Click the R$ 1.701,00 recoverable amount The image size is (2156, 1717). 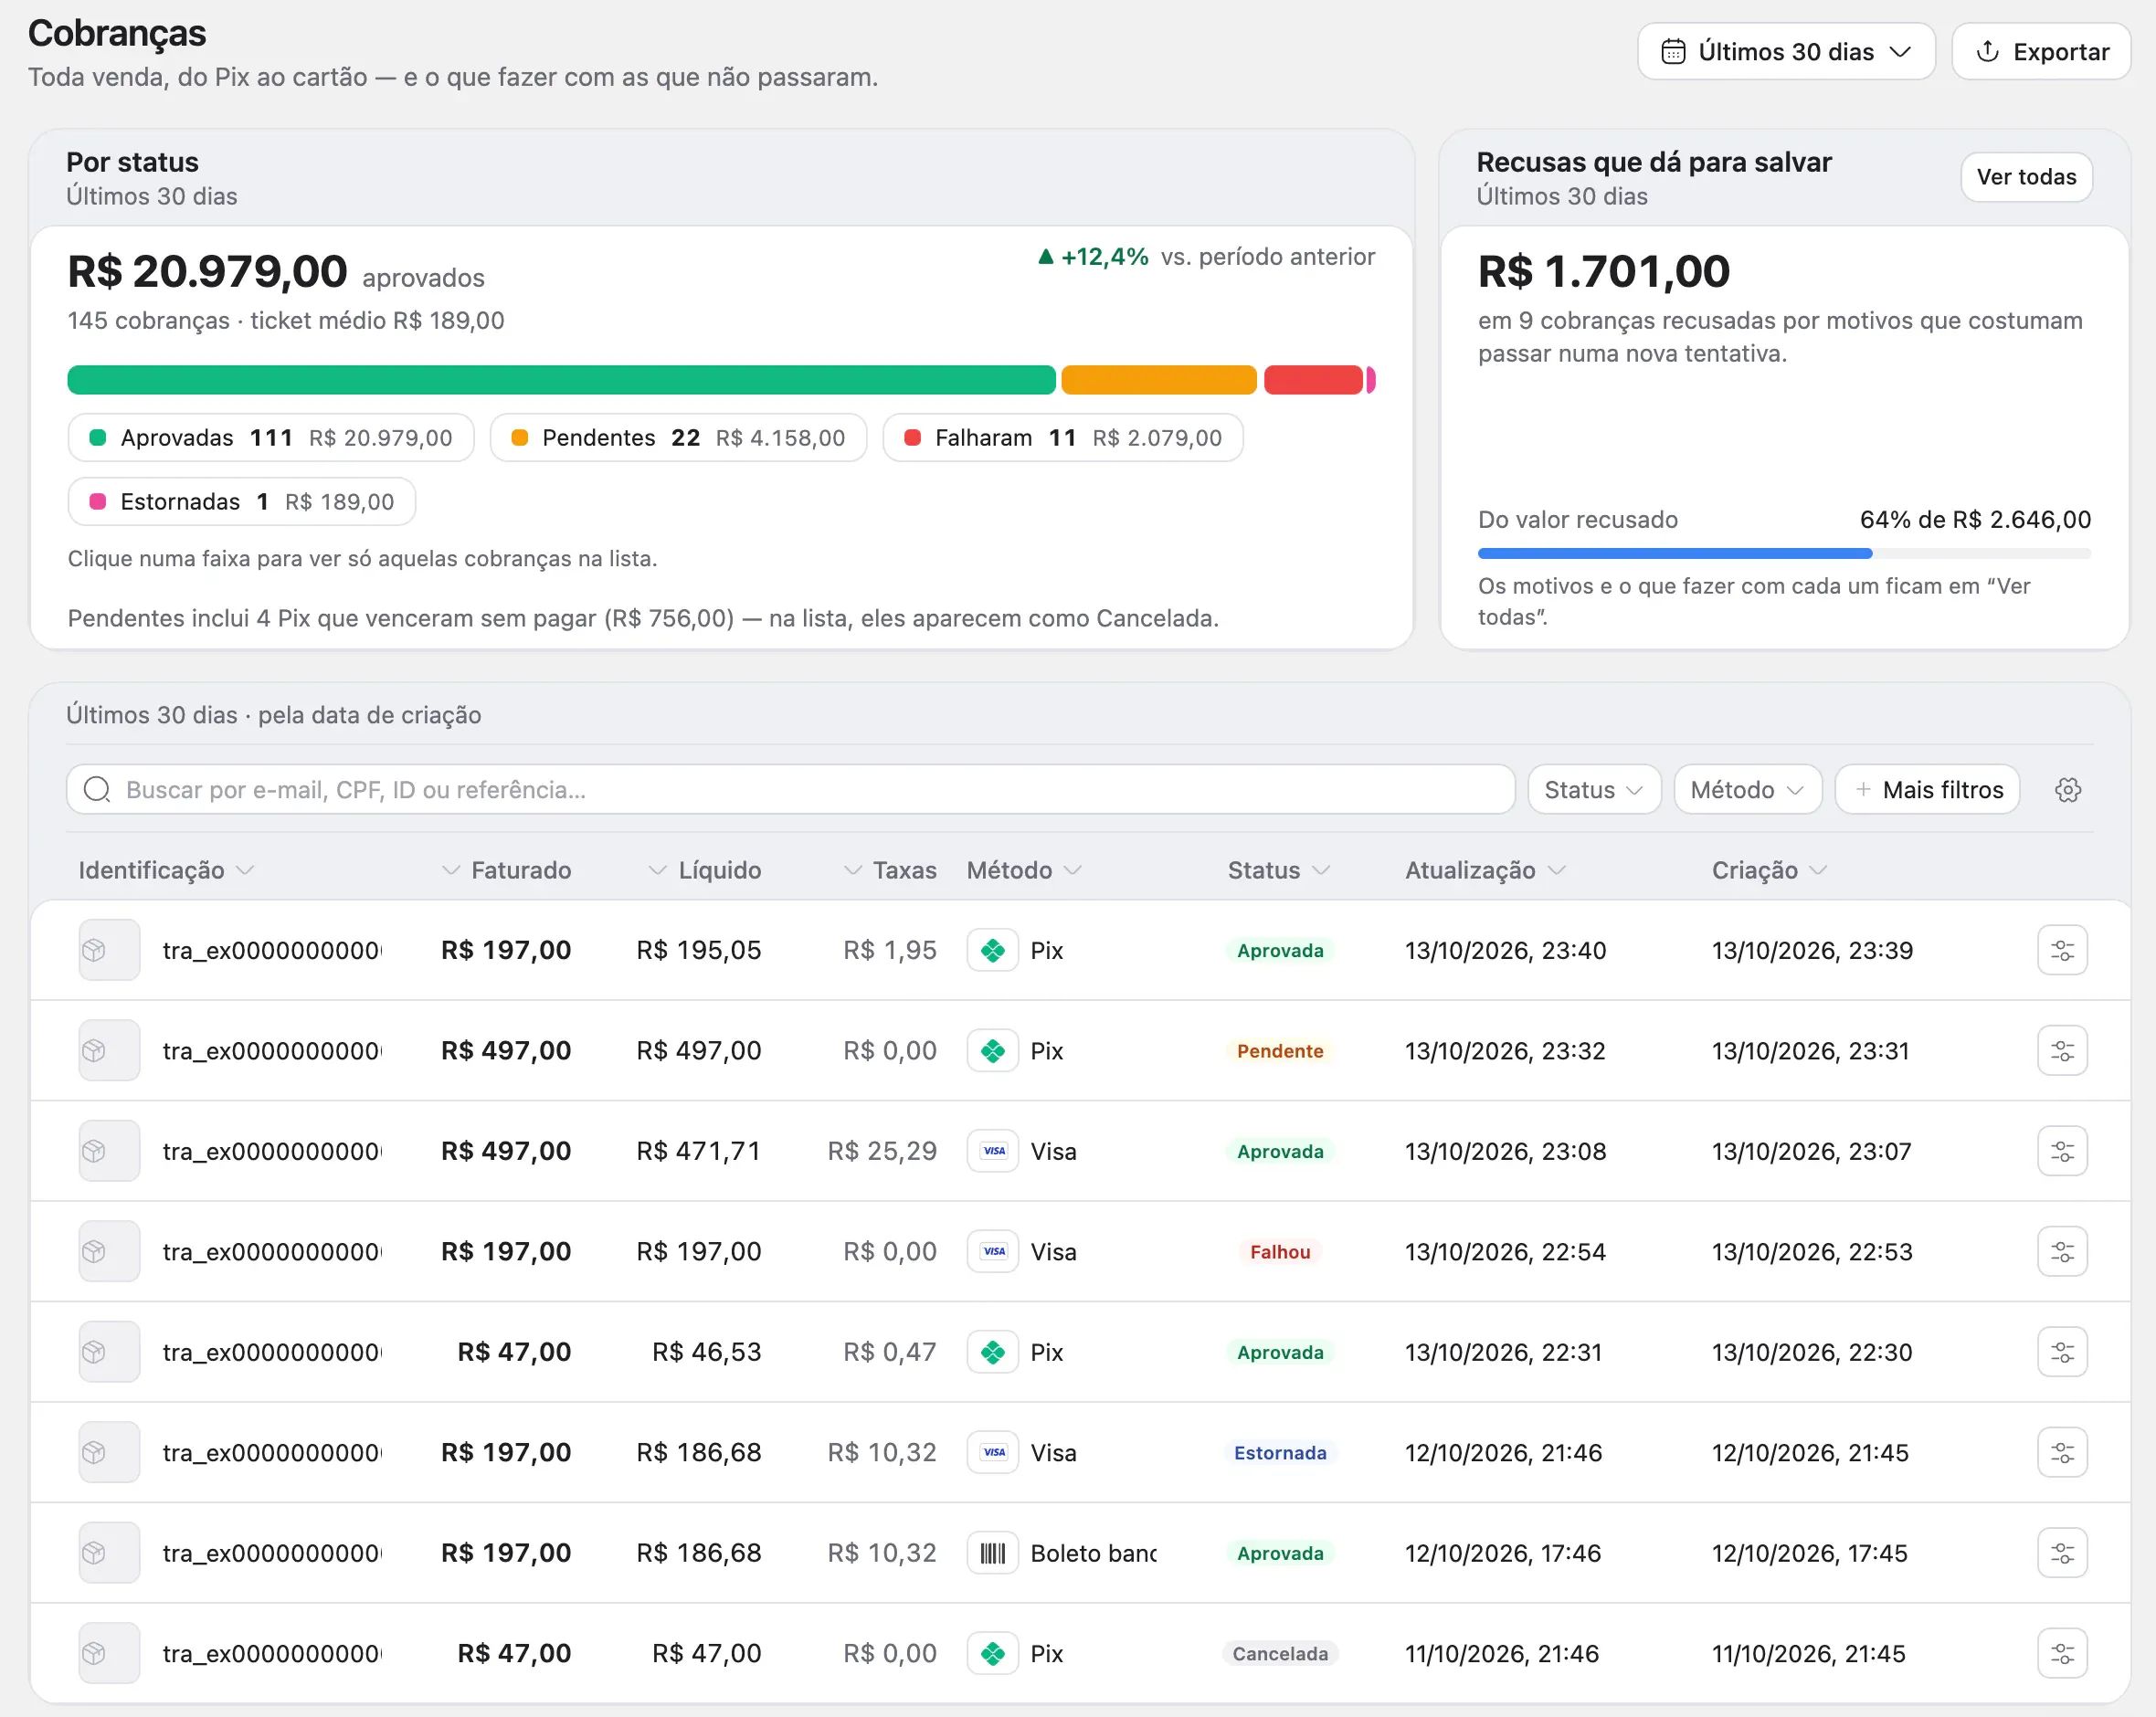point(1603,271)
